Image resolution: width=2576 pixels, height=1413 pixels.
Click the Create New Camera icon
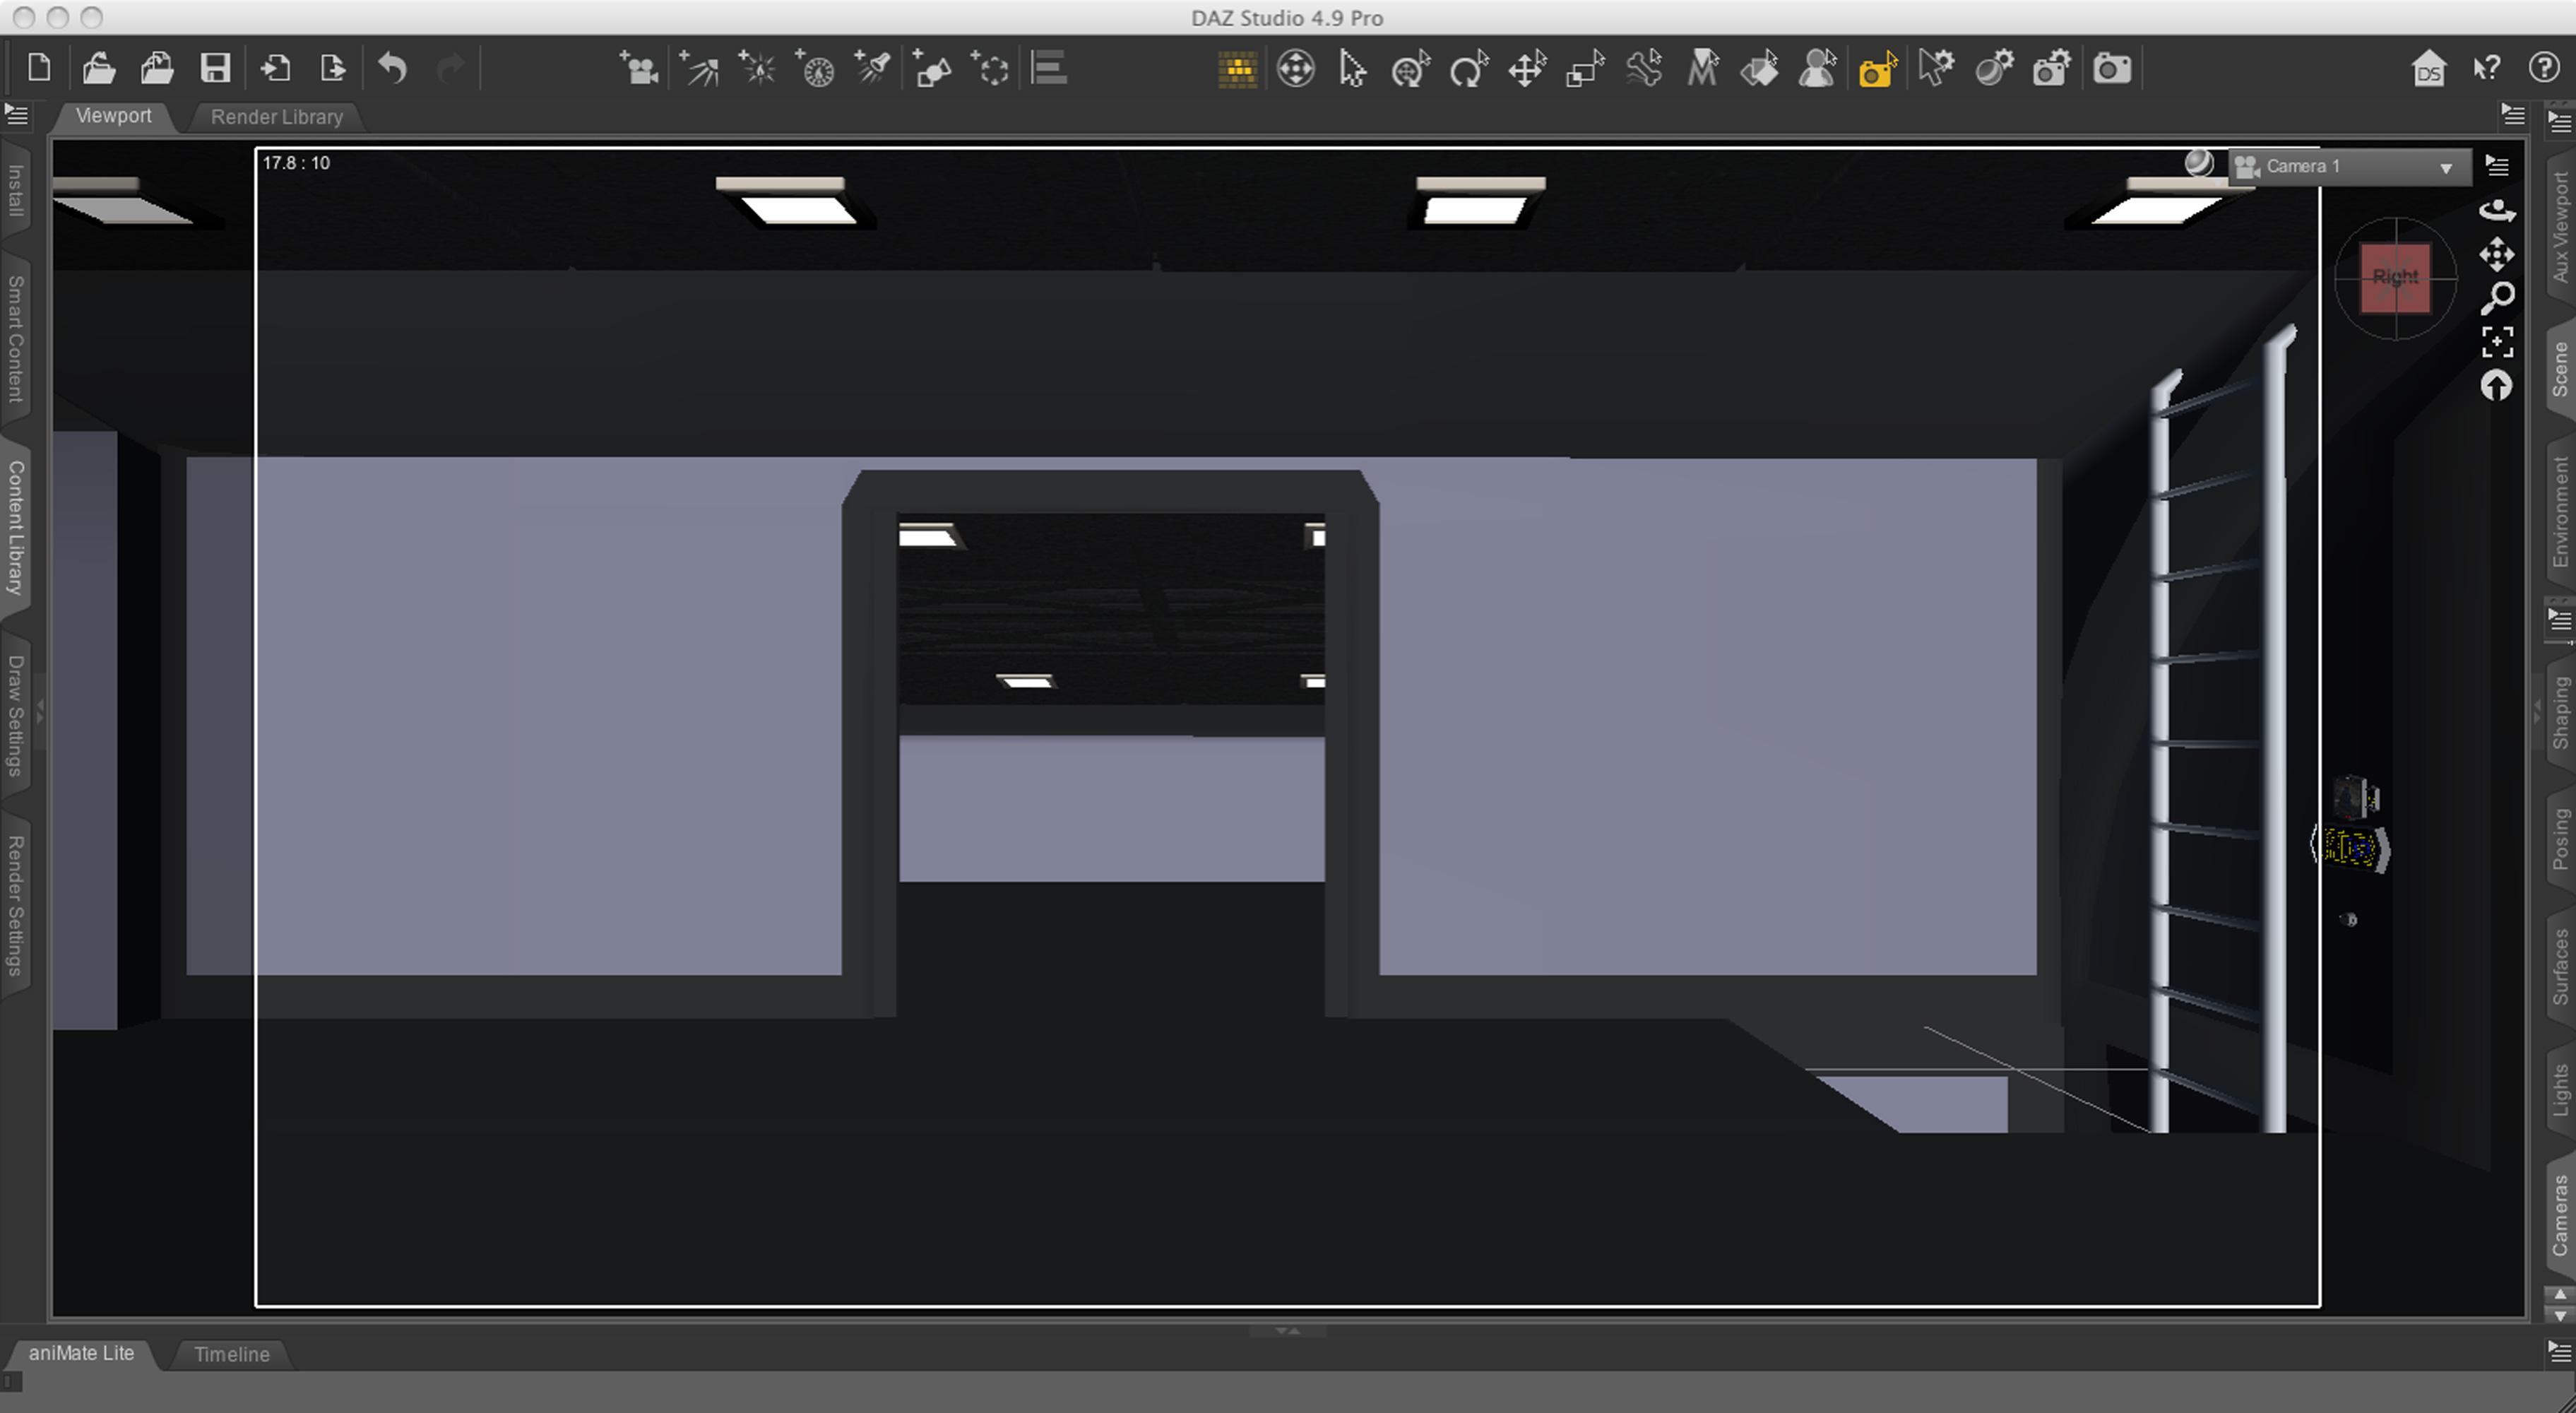(638, 69)
